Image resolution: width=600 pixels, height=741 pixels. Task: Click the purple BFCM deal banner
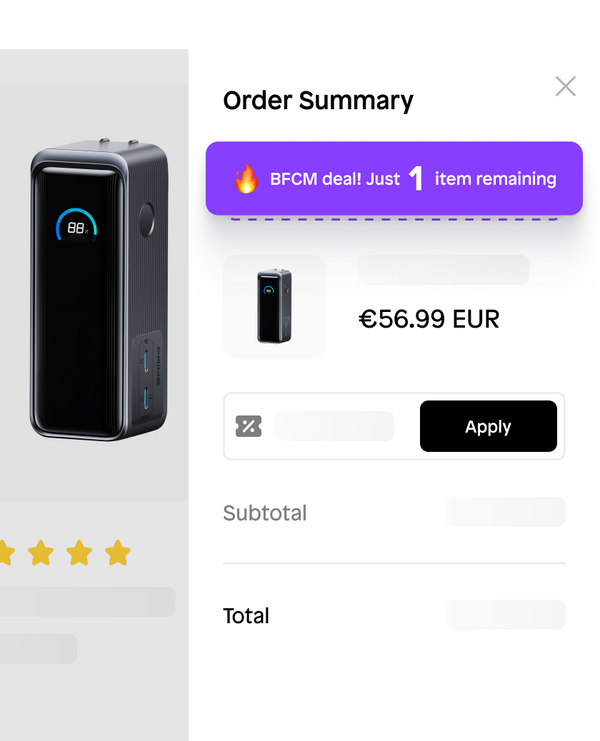point(394,179)
